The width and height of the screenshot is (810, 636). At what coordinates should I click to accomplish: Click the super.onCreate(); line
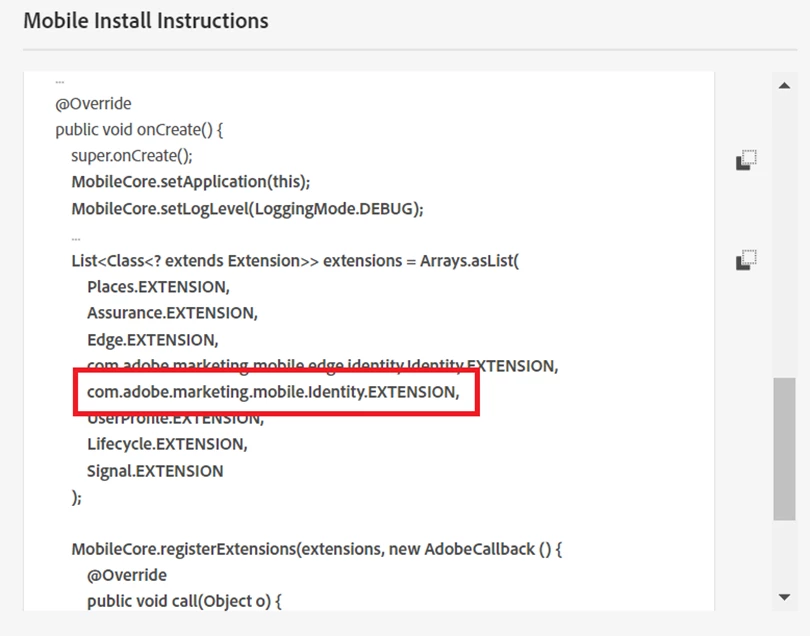(x=132, y=156)
